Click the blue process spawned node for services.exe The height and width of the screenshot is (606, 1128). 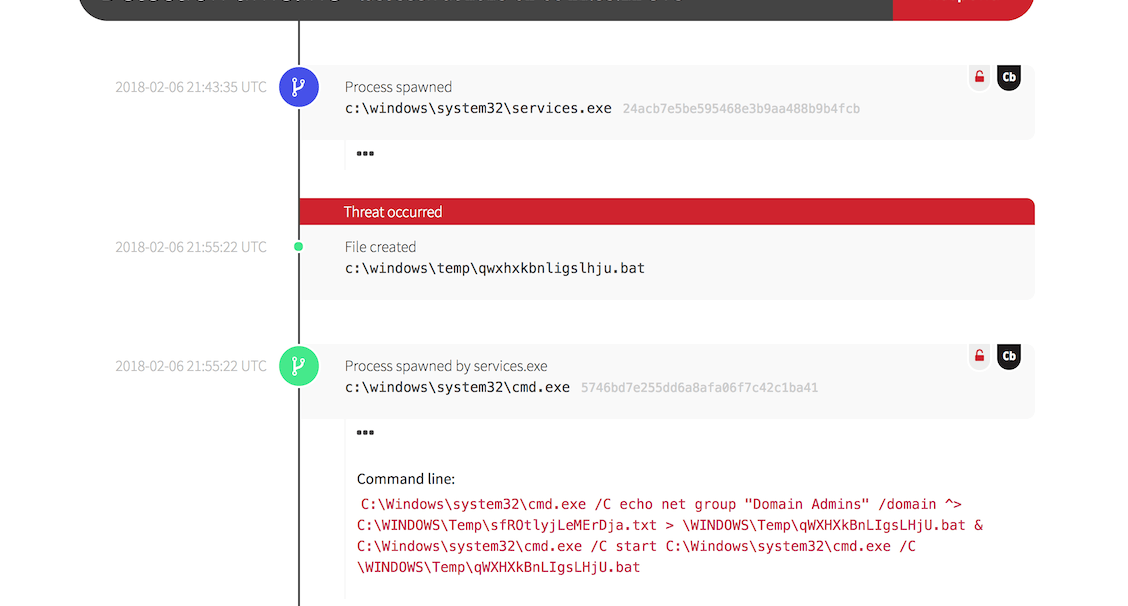(x=298, y=87)
